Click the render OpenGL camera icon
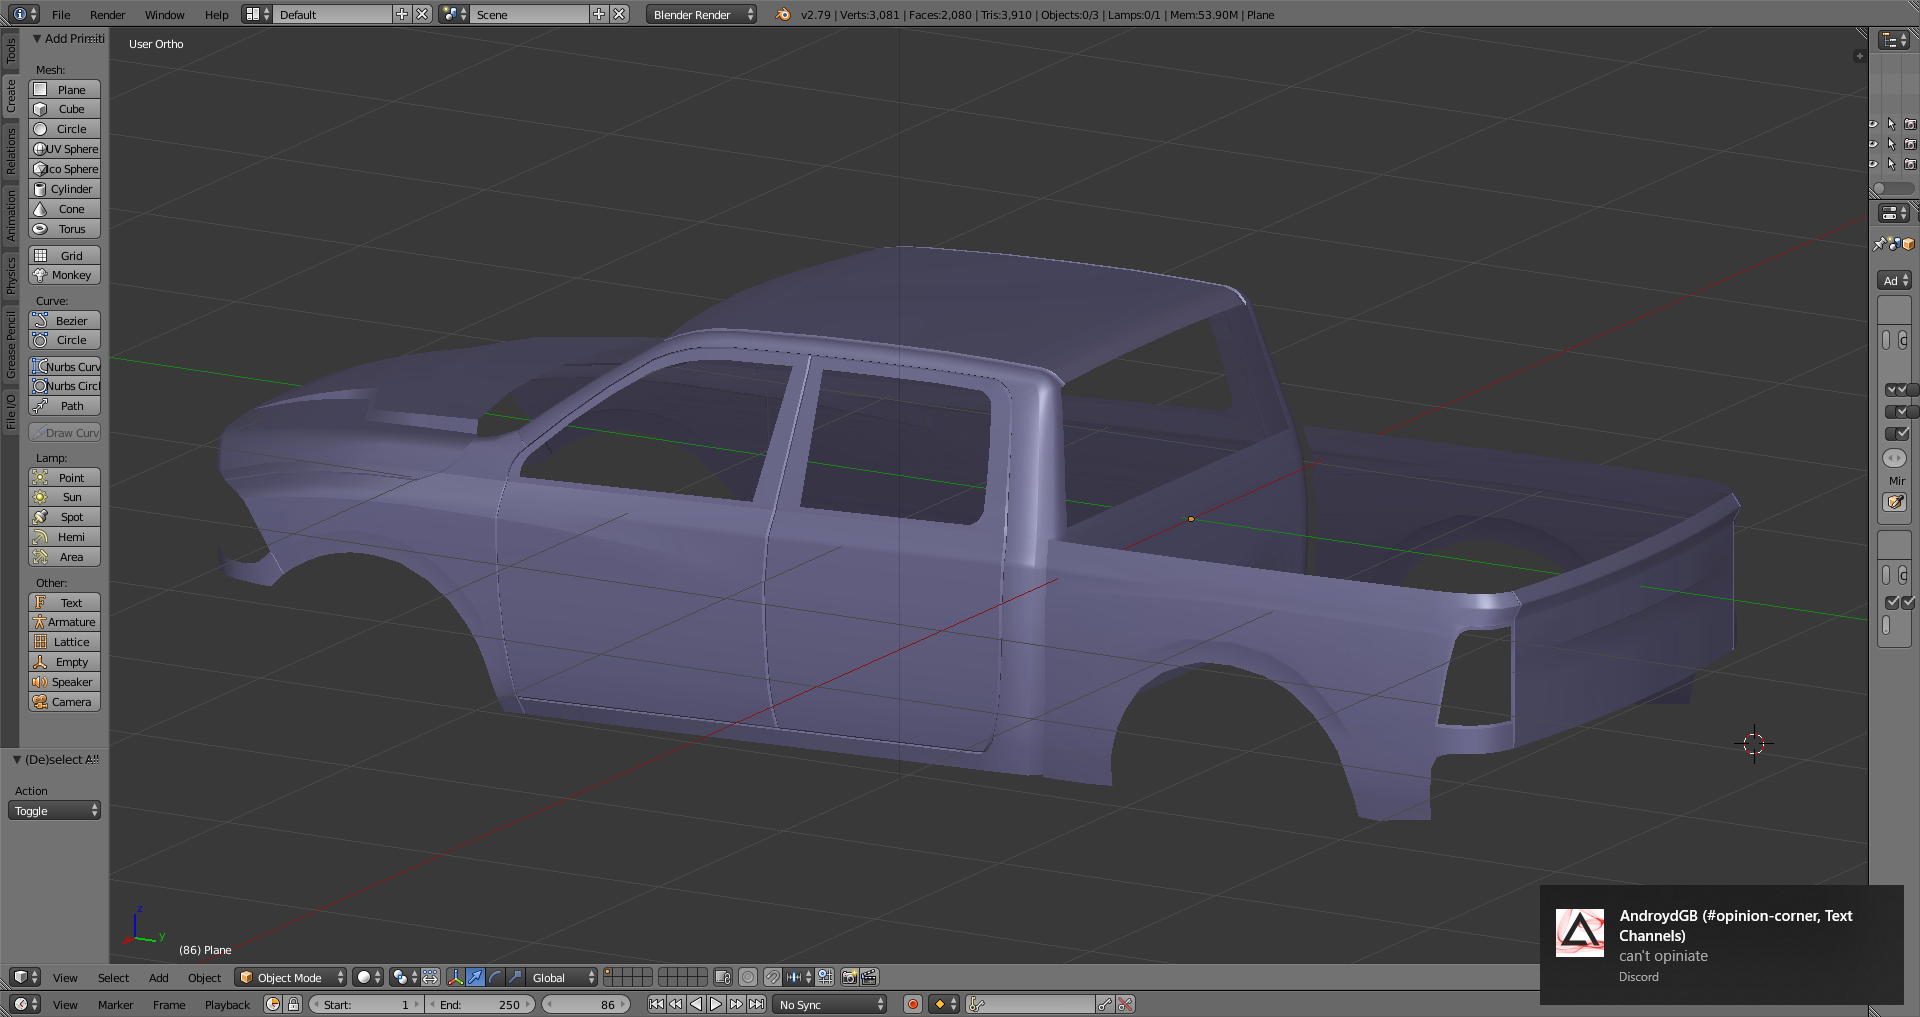The width and height of the screenshot is (1920, 1017). (849, 977)
